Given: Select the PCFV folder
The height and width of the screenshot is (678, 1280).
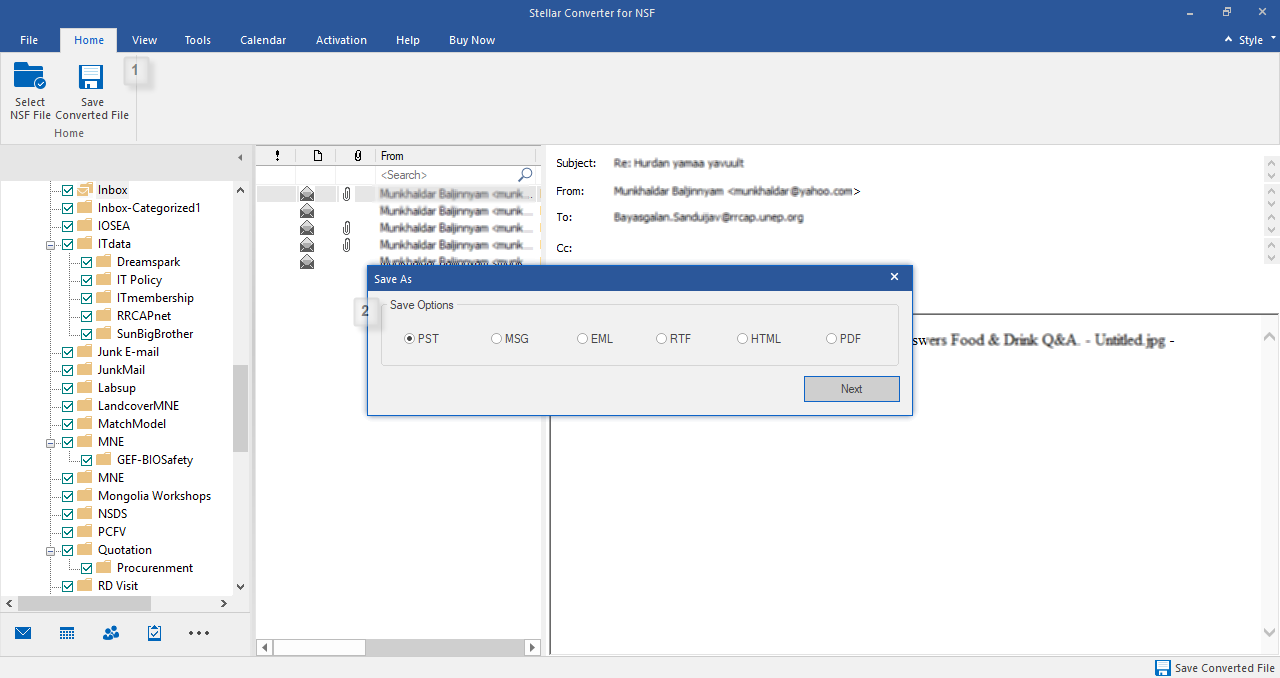Looking at the screenshot, I should coord(112,532).
